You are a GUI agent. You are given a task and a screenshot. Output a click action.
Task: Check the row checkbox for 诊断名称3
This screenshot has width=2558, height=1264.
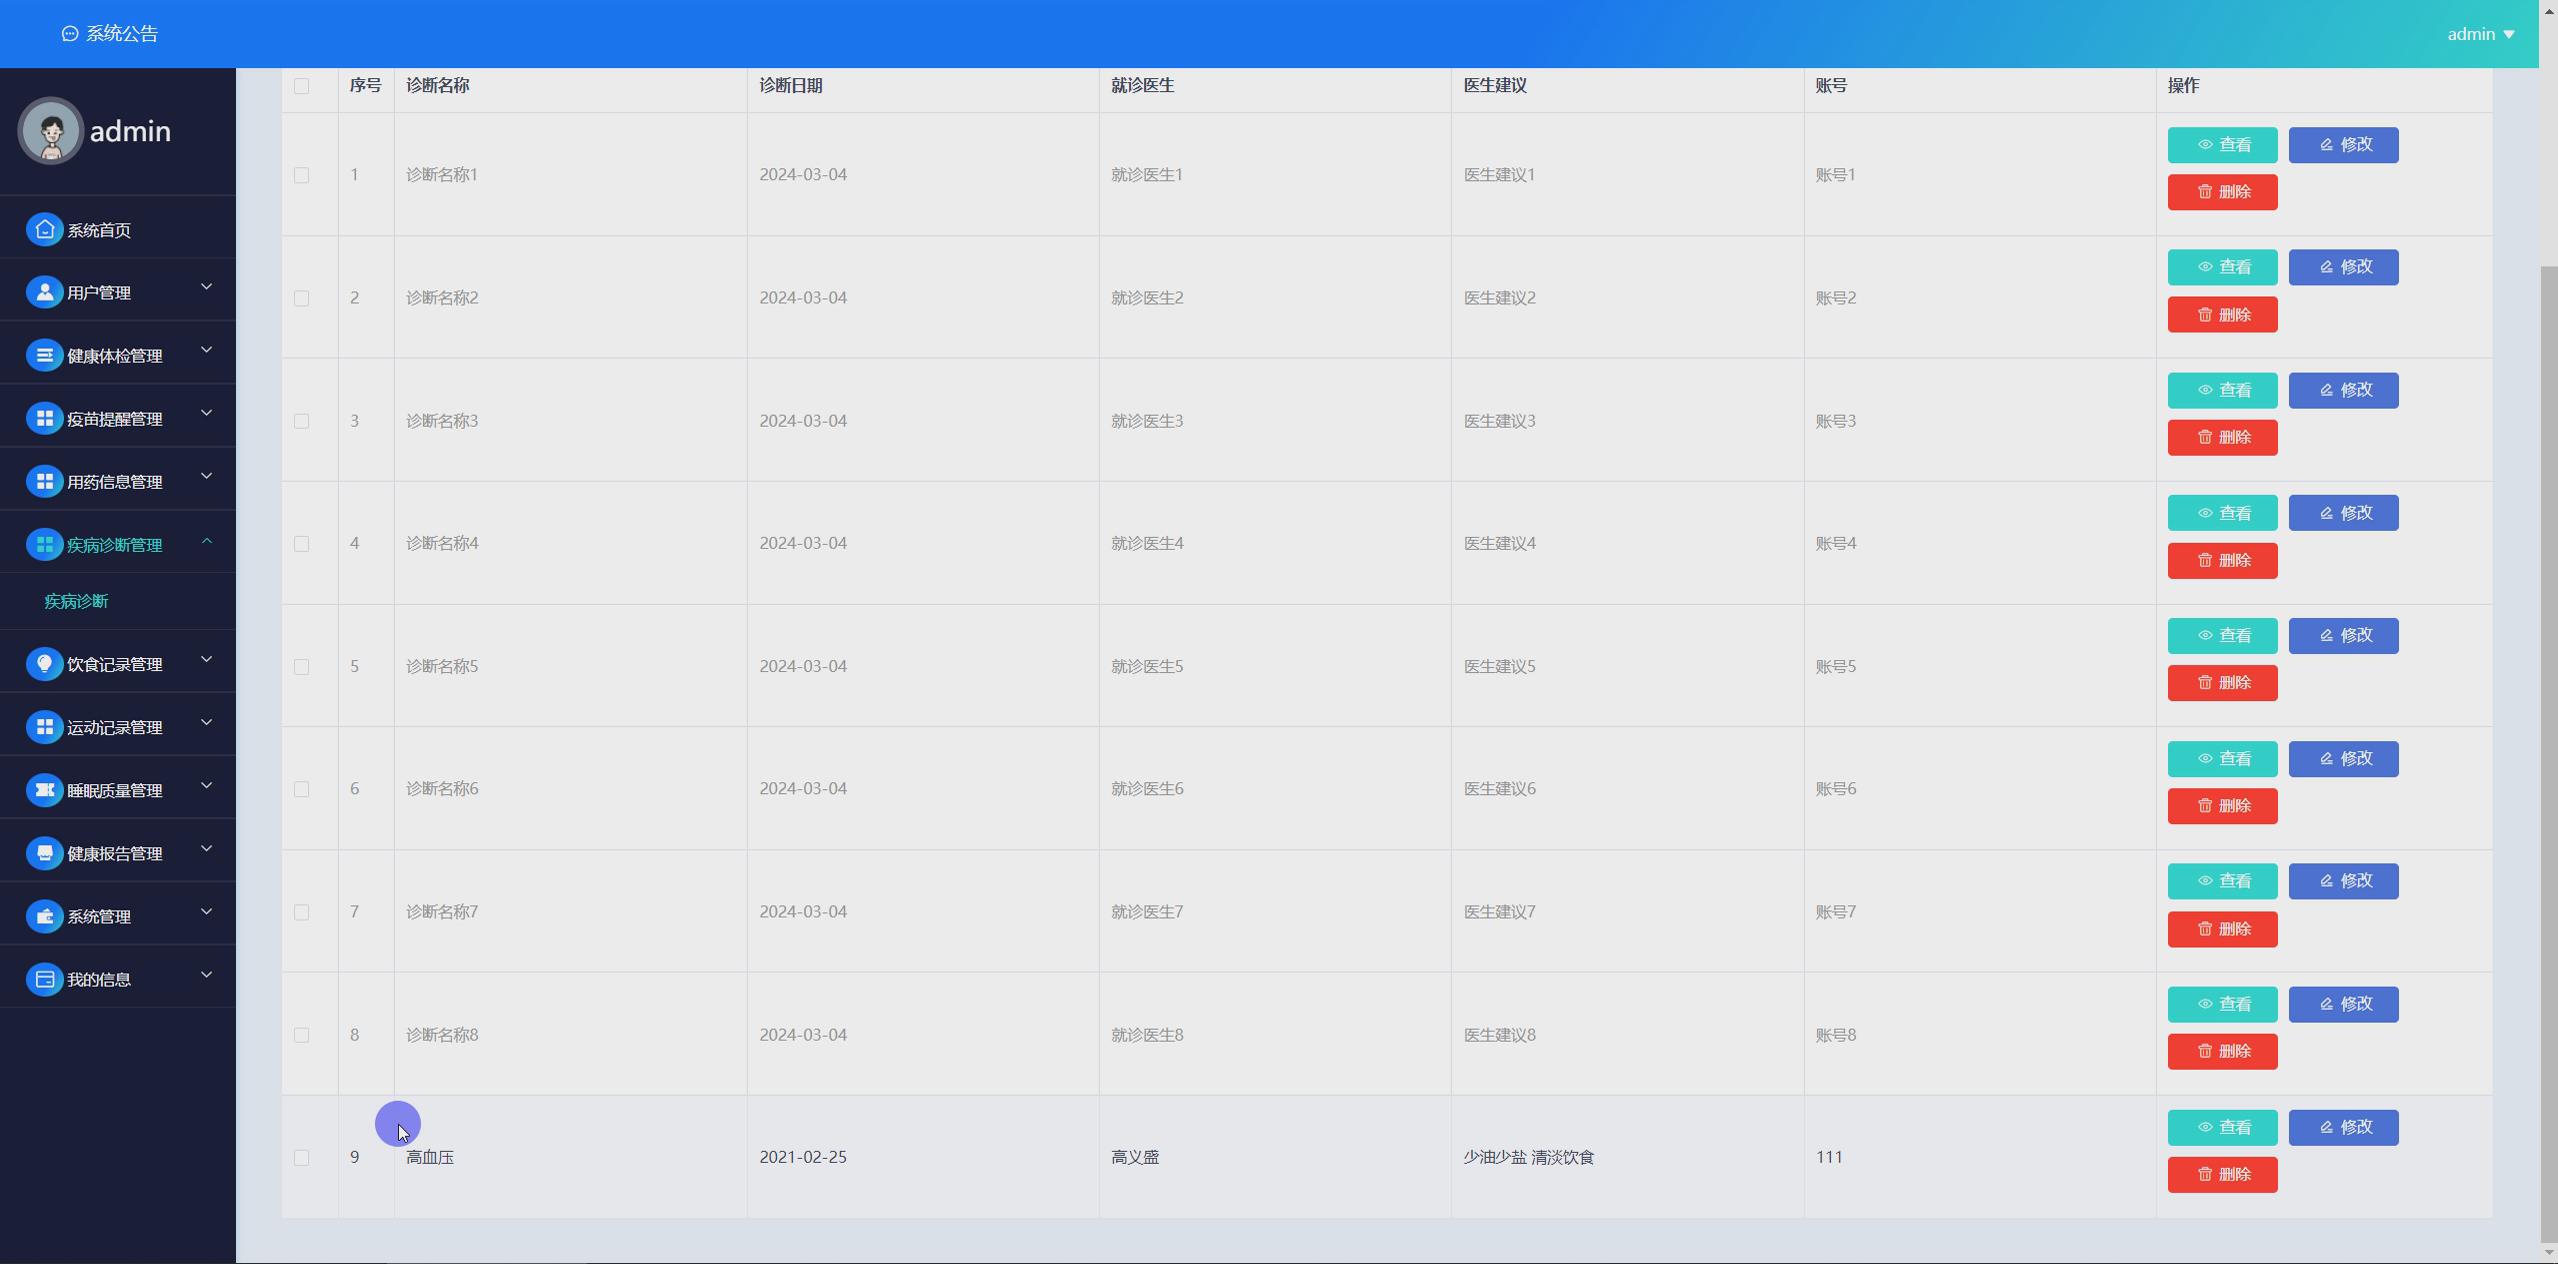pos(301,421)
